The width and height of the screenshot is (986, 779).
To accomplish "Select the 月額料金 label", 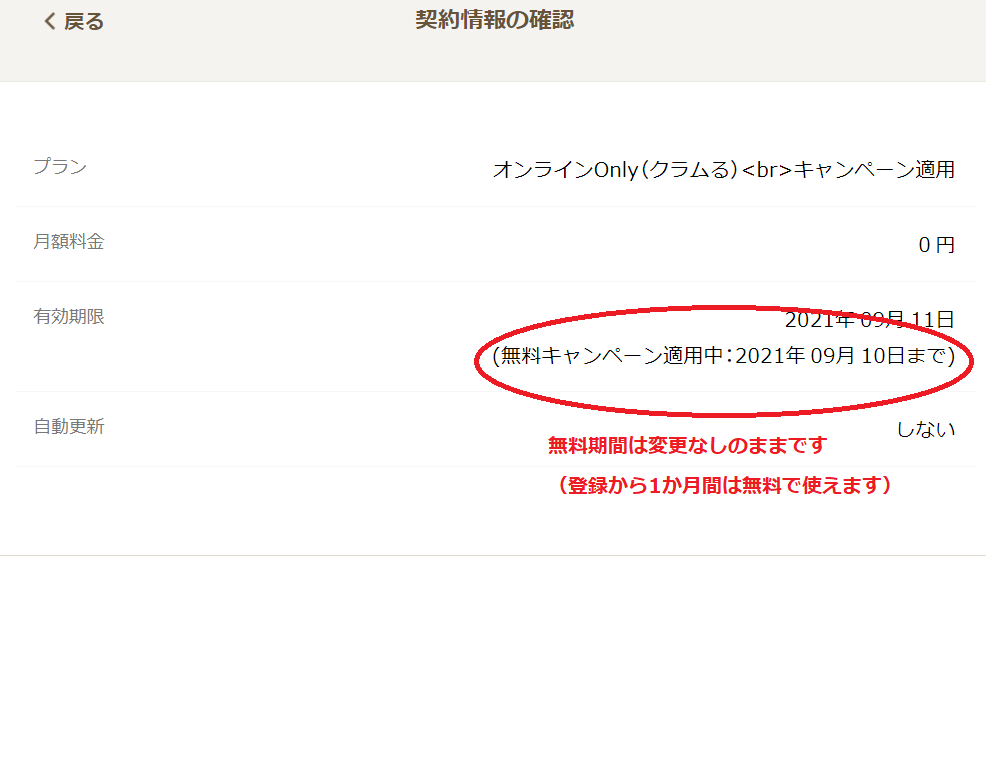I will [69, 241].
